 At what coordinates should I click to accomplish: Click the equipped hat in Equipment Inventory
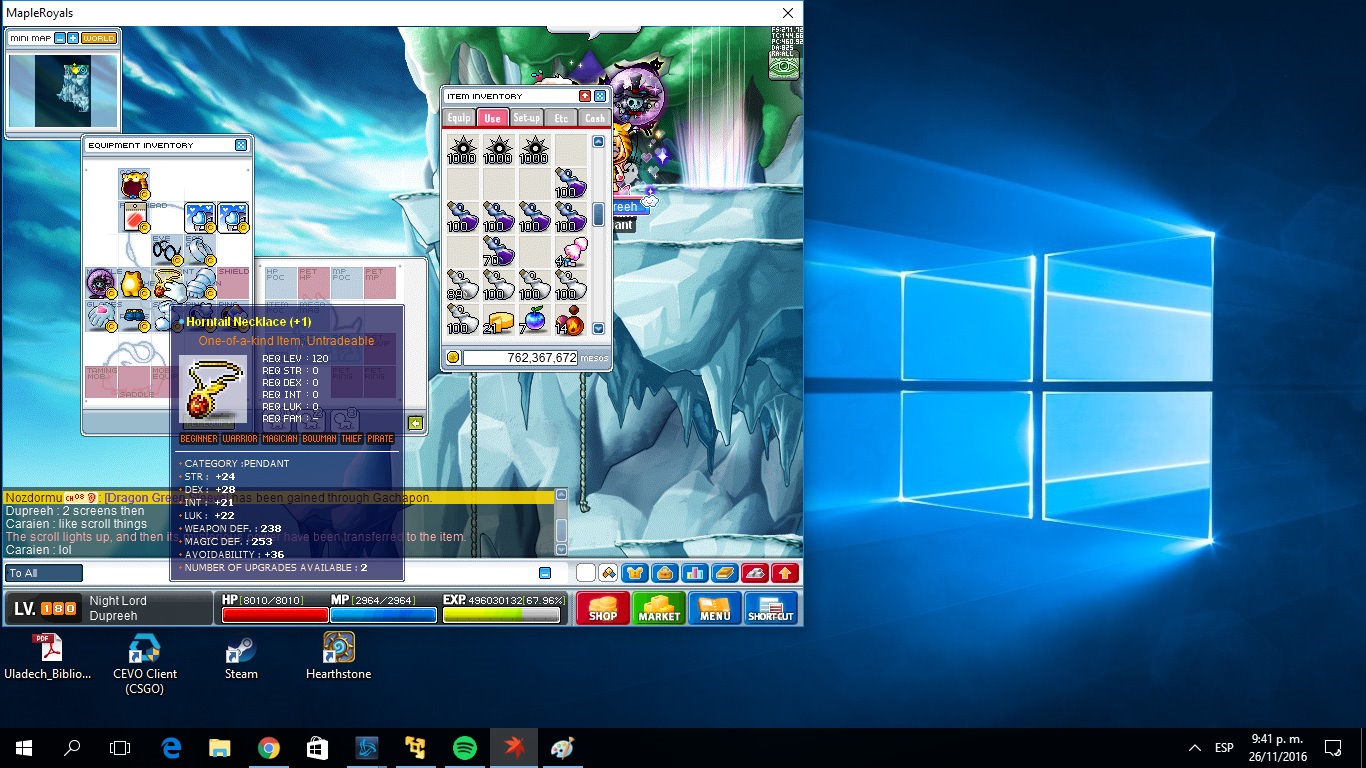pos(134,185)
